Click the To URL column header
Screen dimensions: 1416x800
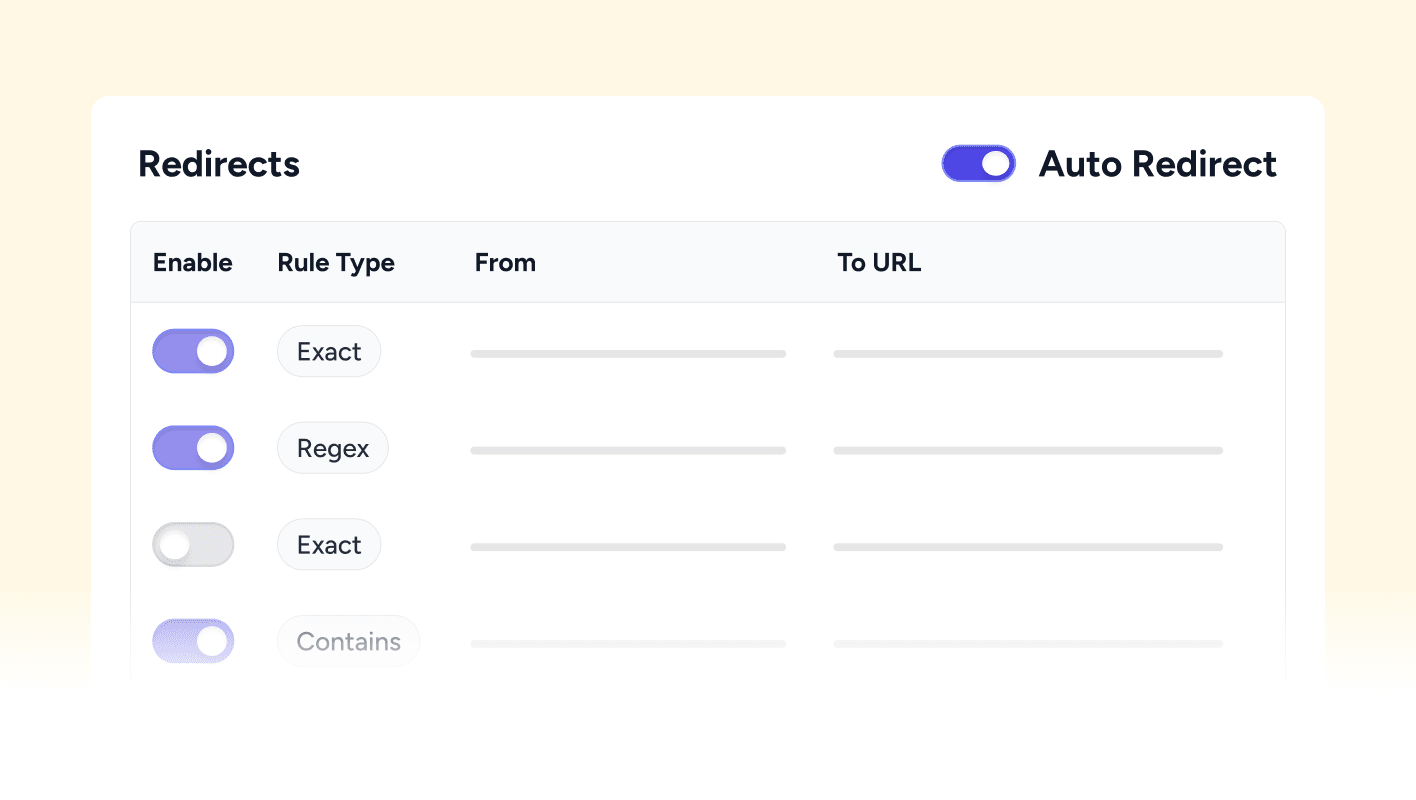pyautogui.click(x=879, y=262)
